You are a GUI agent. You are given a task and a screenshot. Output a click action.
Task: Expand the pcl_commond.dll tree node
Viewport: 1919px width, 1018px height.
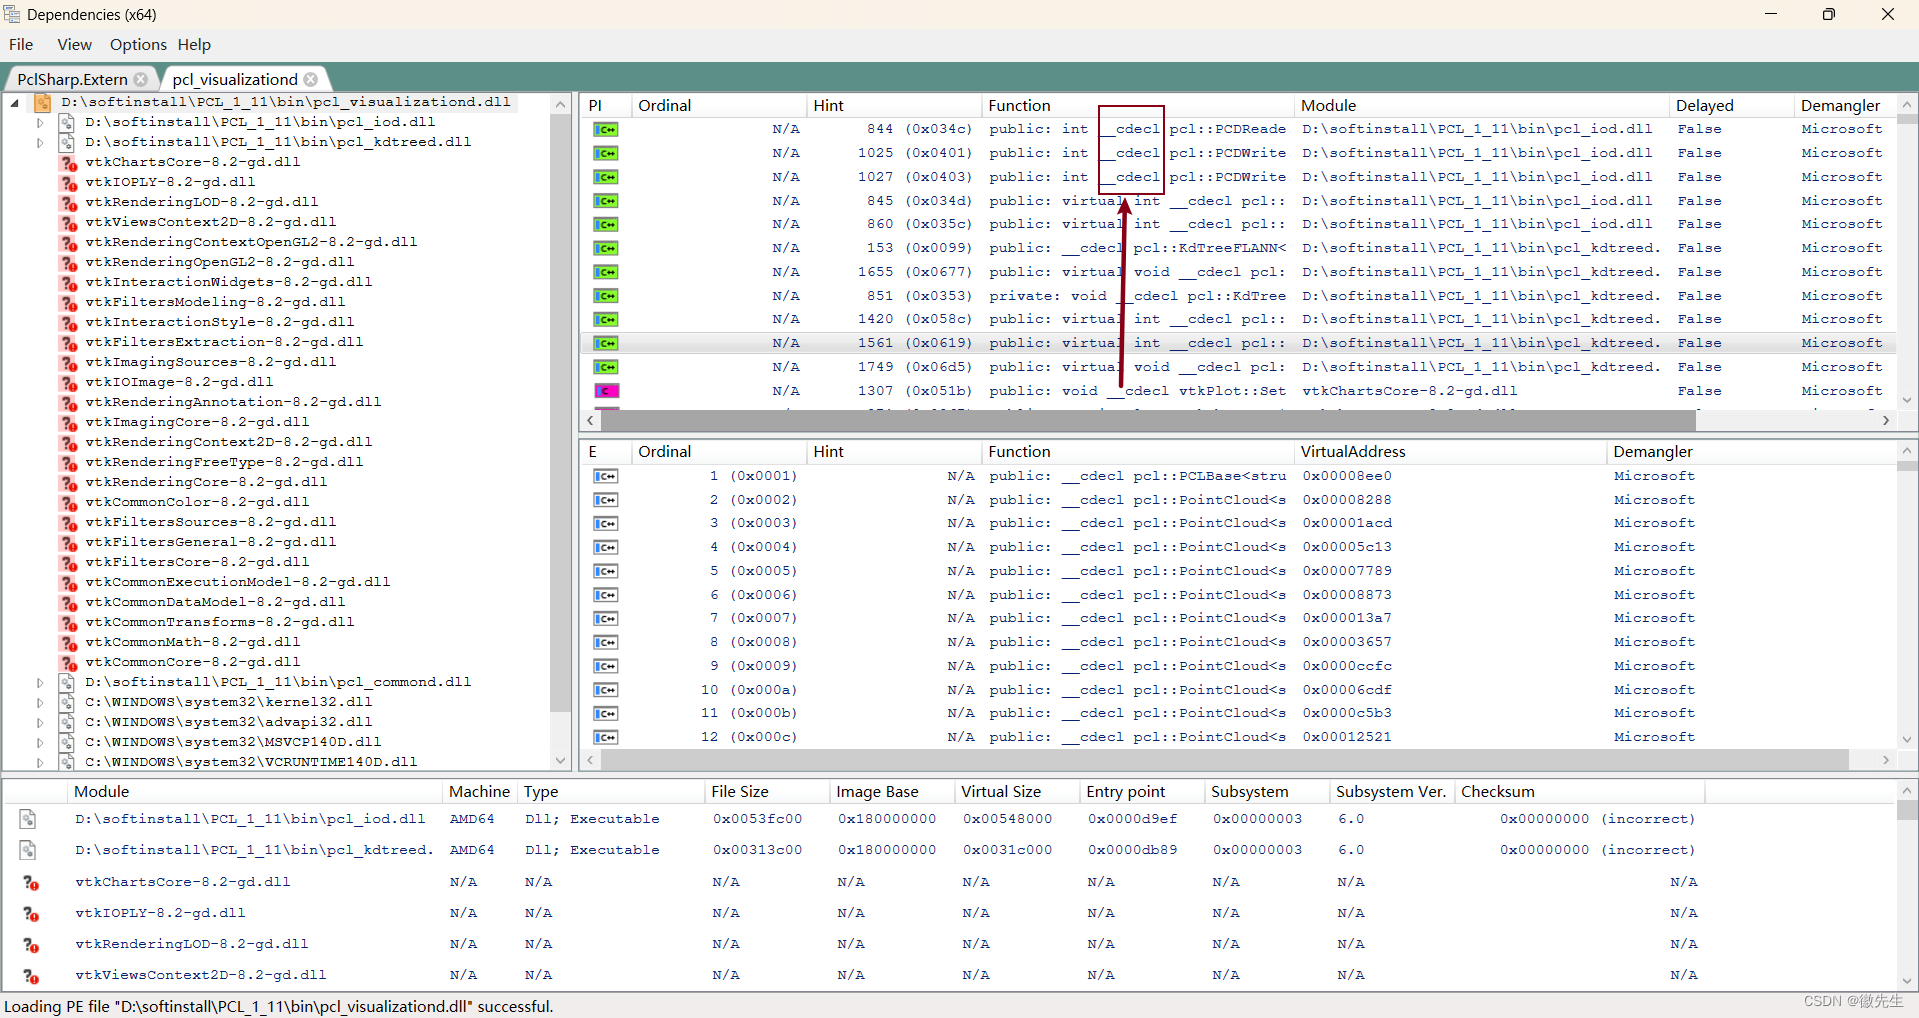click(x=40, y=682)
